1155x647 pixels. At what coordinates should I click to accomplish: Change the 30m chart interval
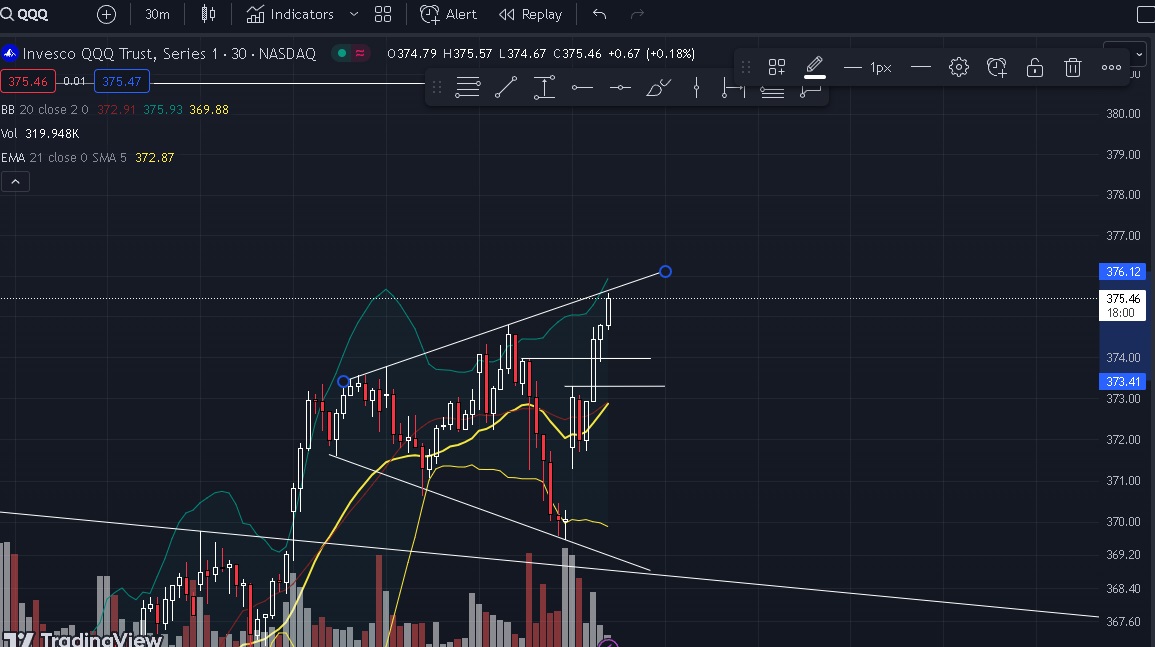click(x=157, y=14)
